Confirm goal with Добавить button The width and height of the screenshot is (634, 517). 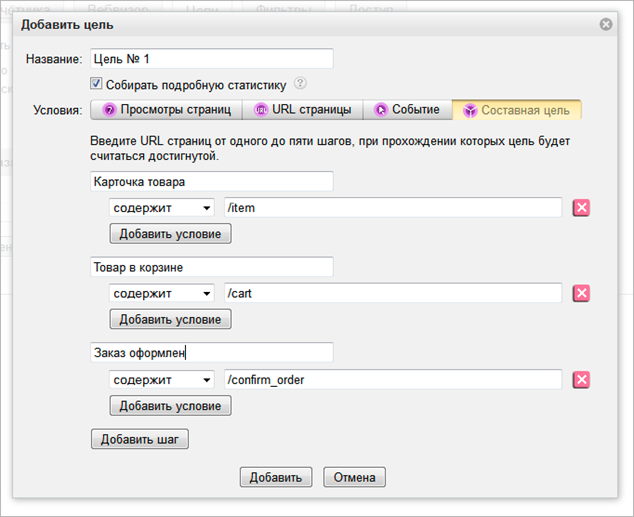[277, 477]
